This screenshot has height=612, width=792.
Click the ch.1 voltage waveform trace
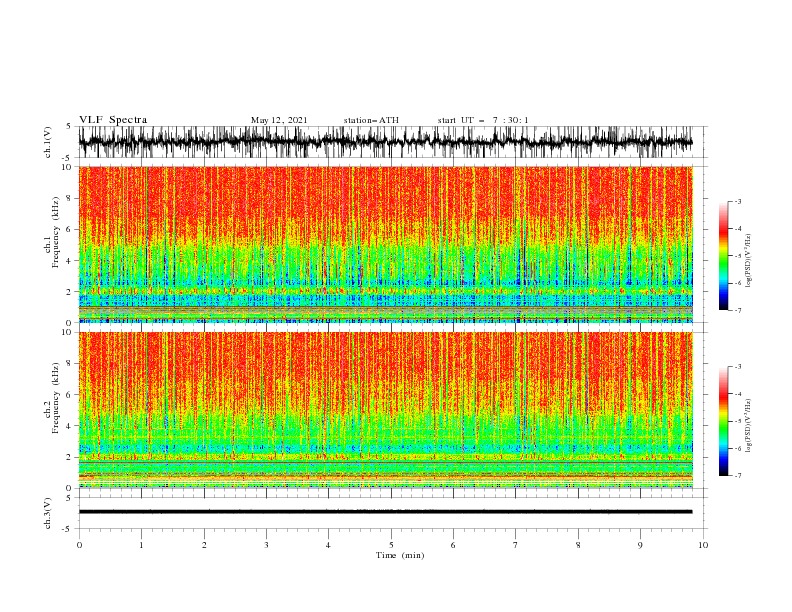tap(385, 142)
